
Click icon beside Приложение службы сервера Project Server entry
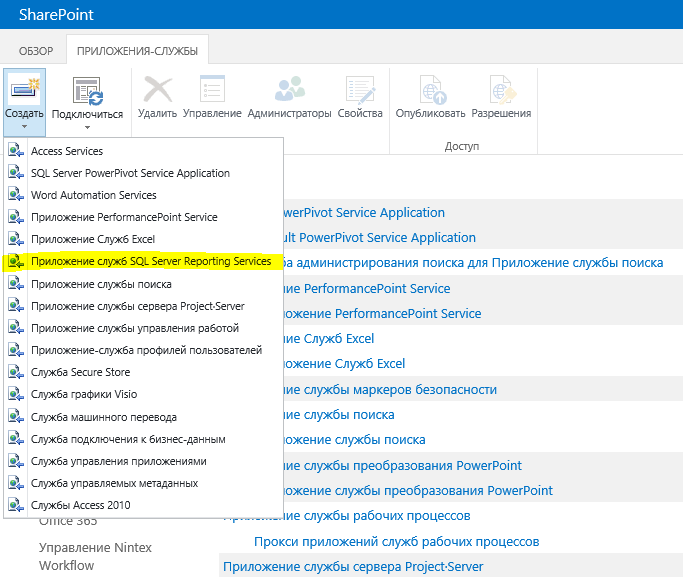pos(16,306)
